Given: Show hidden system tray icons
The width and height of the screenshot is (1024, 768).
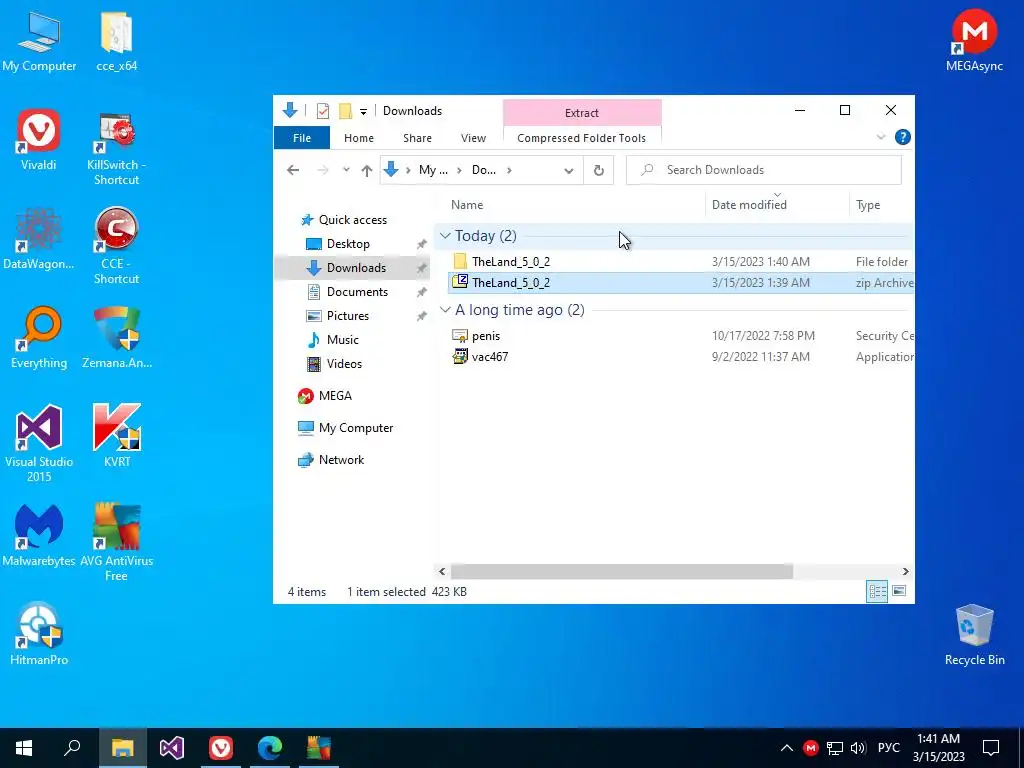Looking at the screenshot, I should (x=787, y=748).
